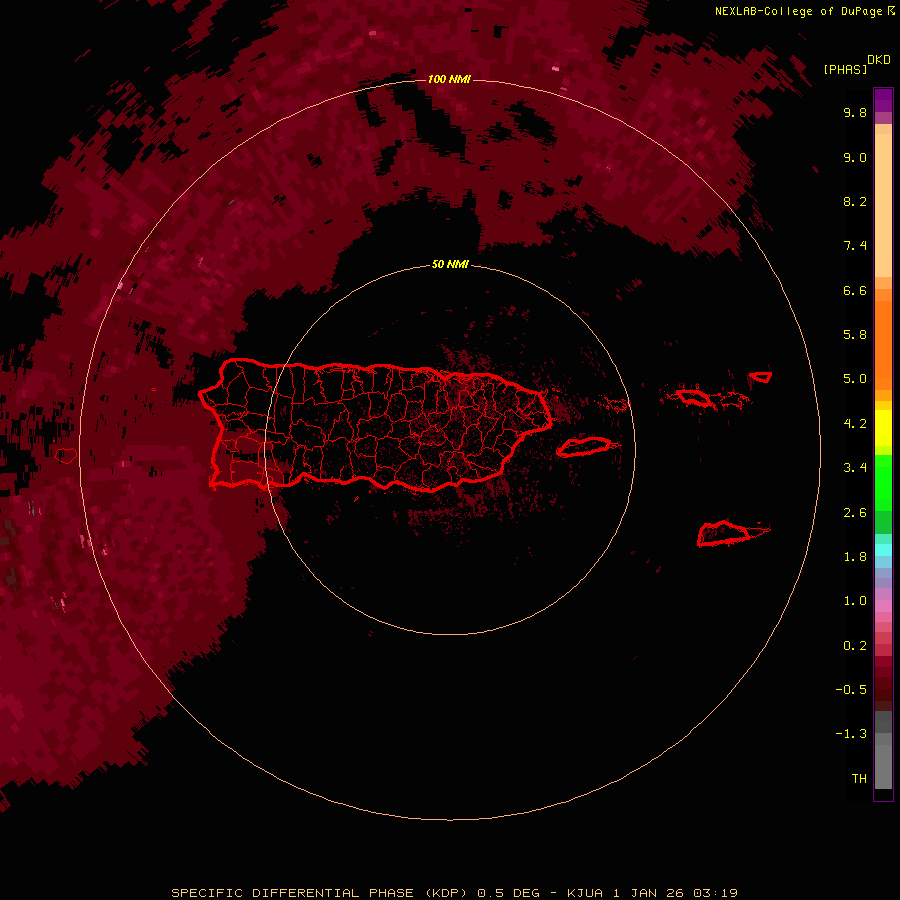
Task: Click the bright green segment of the color bar
Action: 883,482
